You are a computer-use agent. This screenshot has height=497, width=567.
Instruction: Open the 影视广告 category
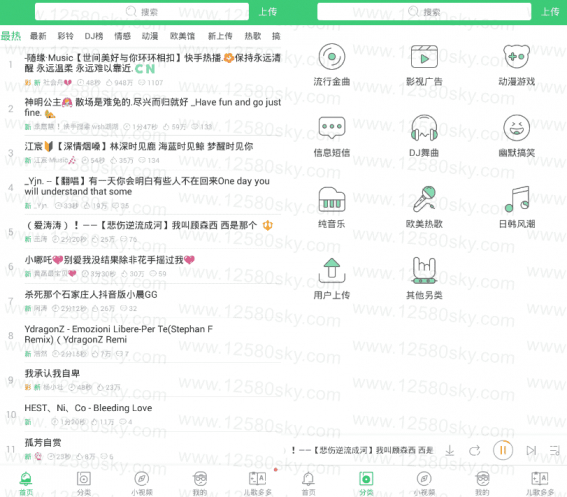[x=424, y=64]
